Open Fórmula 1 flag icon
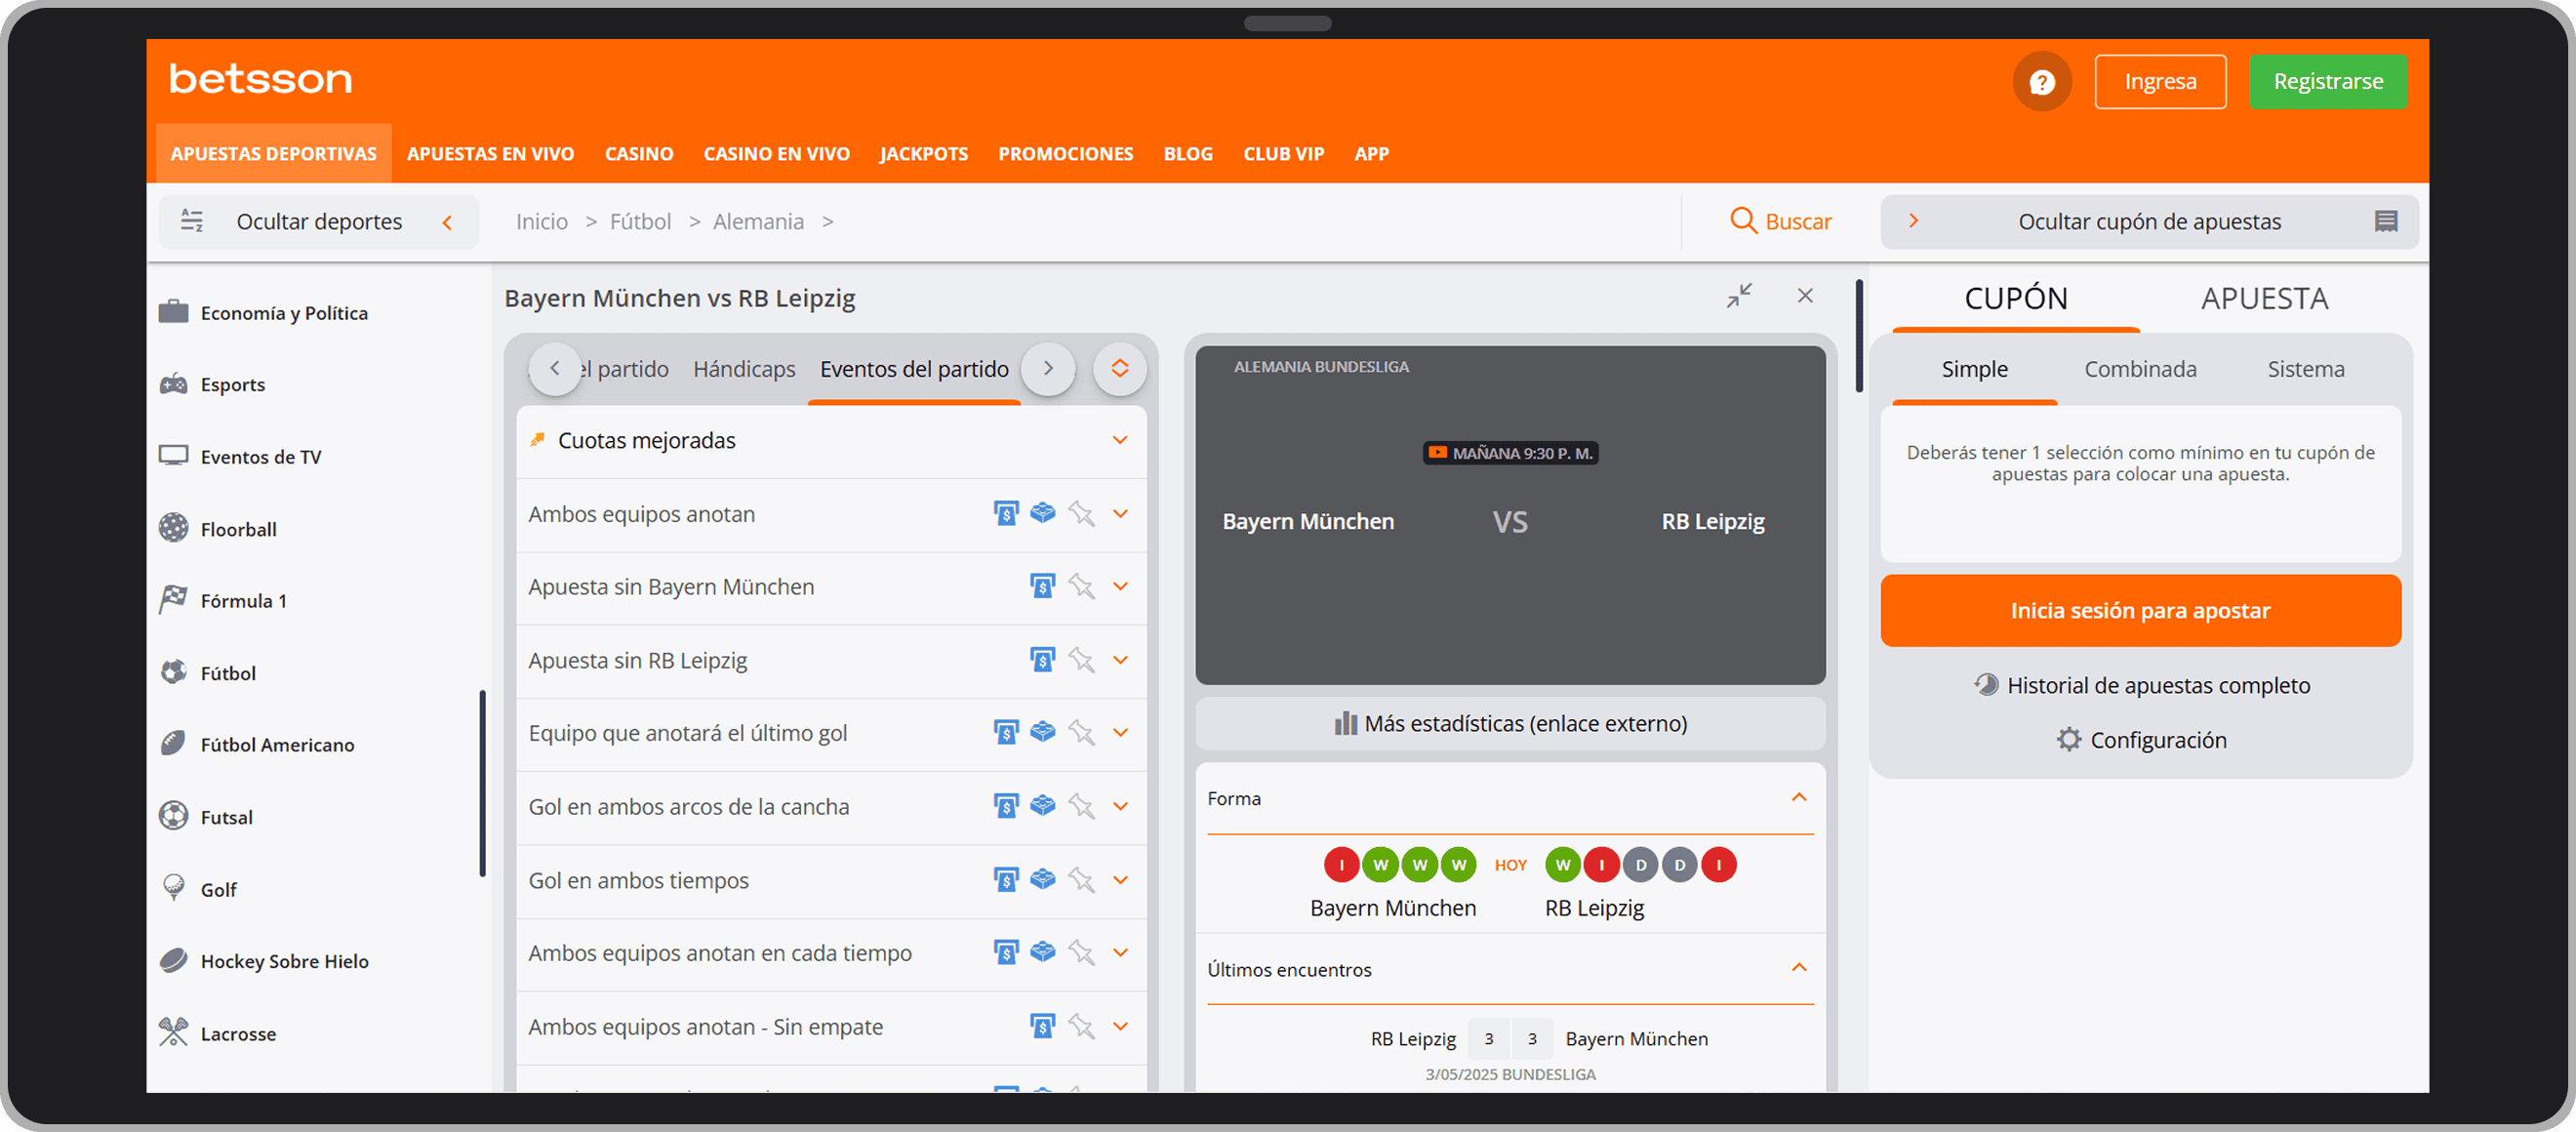The height and width of the screenshot is (1132, 2576). pos(173,600)
